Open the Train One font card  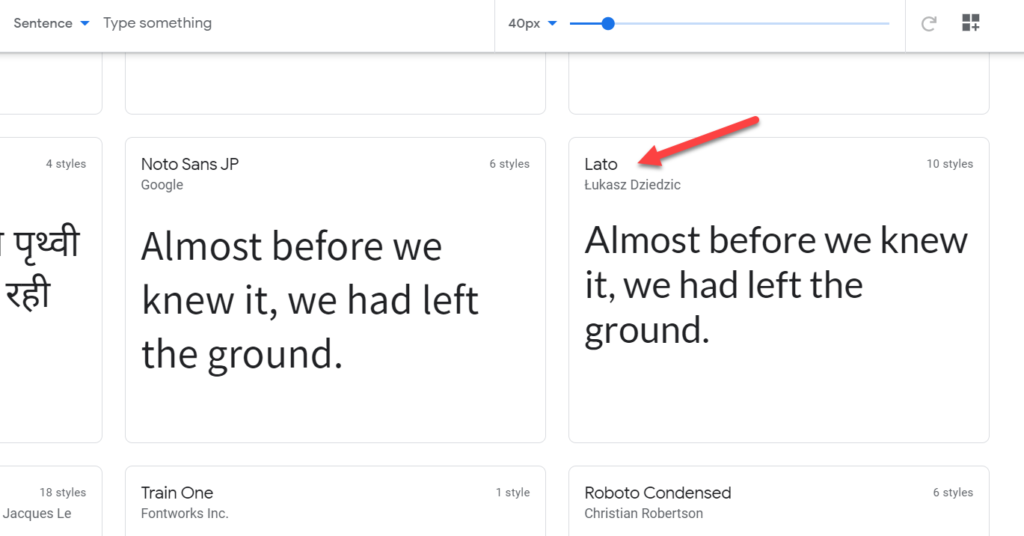pyautogui.click(x=335, y=501)
